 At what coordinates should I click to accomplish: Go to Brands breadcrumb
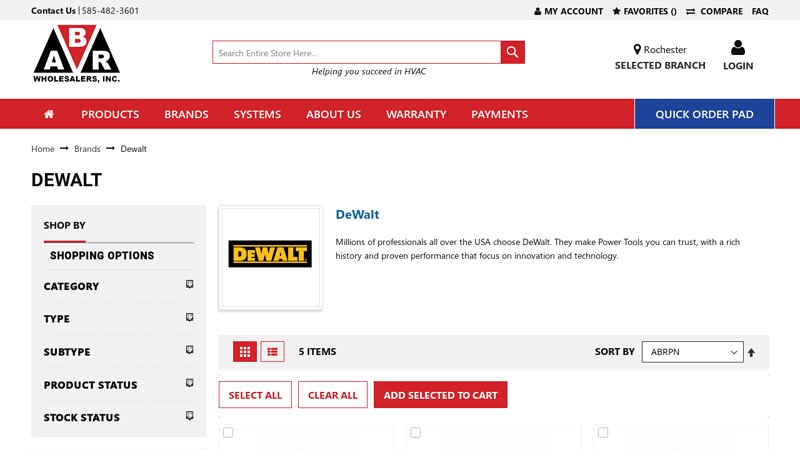87,149
